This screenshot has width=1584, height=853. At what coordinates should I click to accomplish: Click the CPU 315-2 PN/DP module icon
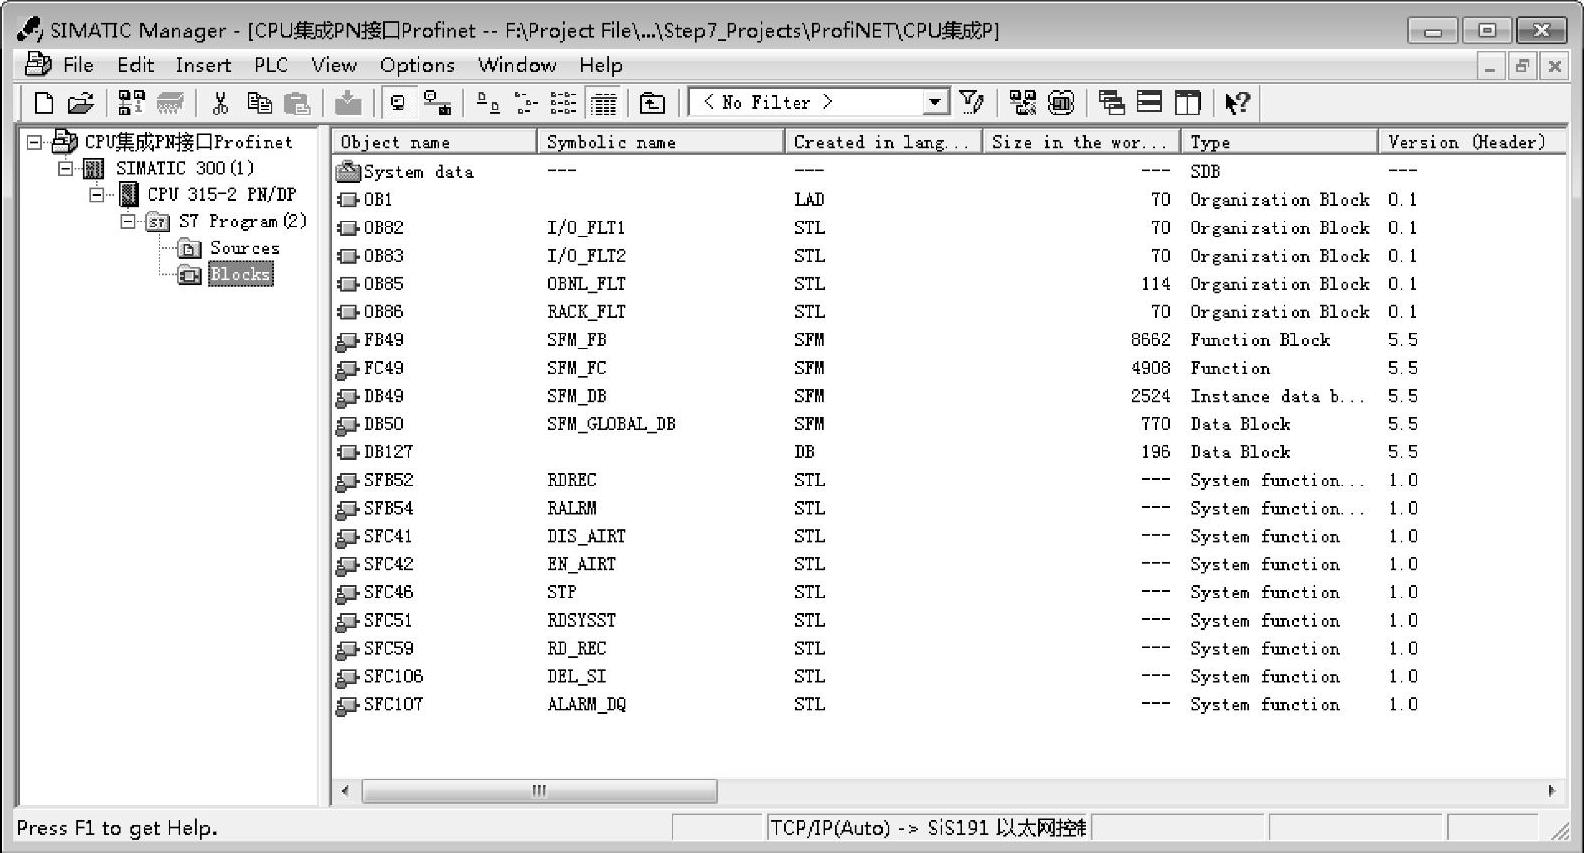[x=129, y=194]
